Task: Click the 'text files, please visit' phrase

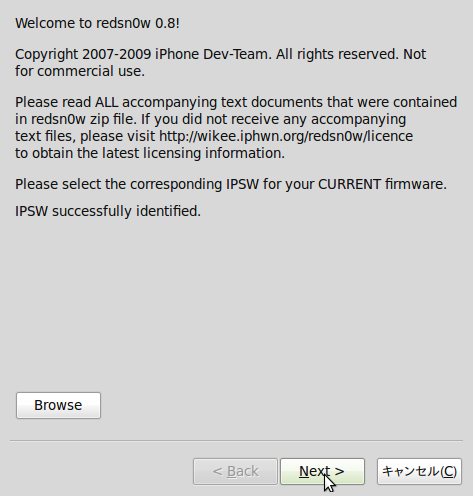Action: 85,136
